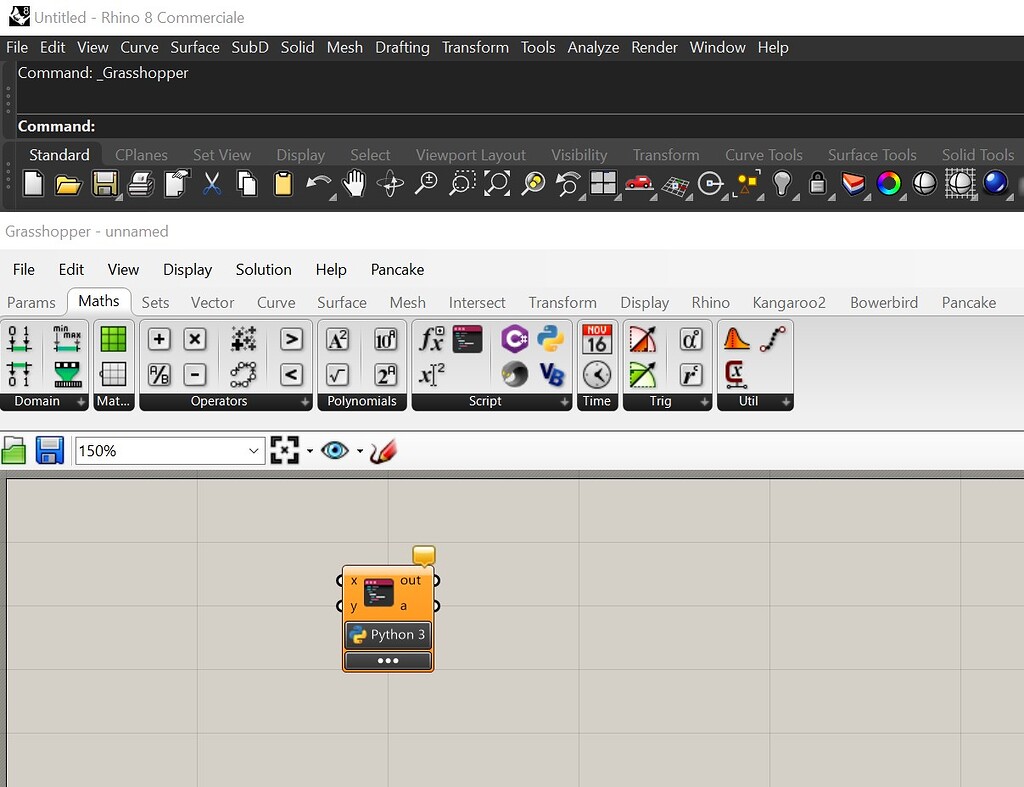The width and height of the screenshot is (1024, 787).
Task: Click the Print icon in Rhino toolbar
Action: pyautogui.click(x=140, y=184)
